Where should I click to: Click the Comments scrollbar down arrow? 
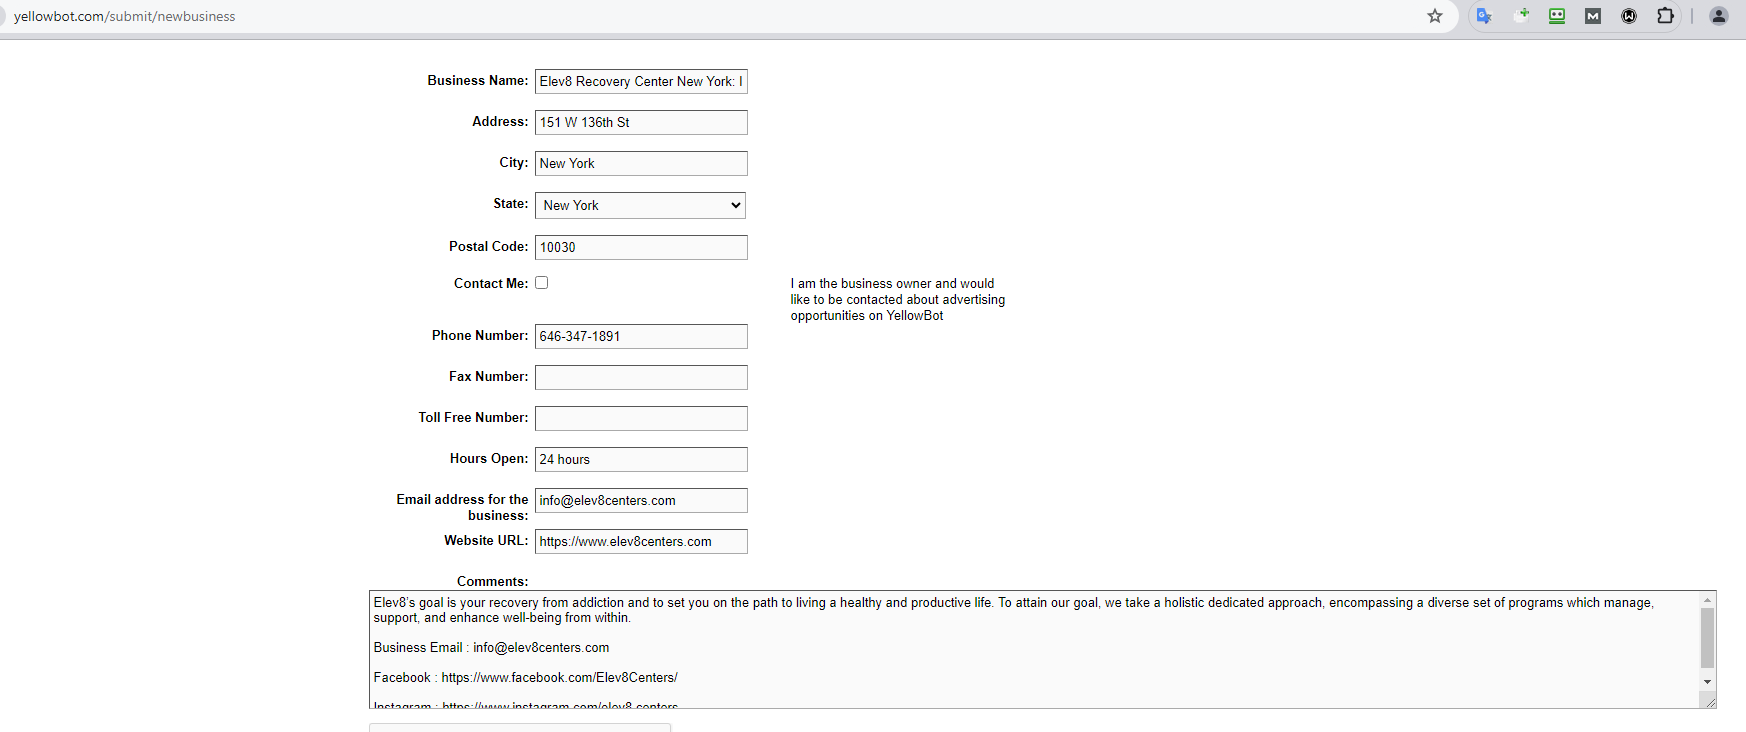(x=1708, y=682)
